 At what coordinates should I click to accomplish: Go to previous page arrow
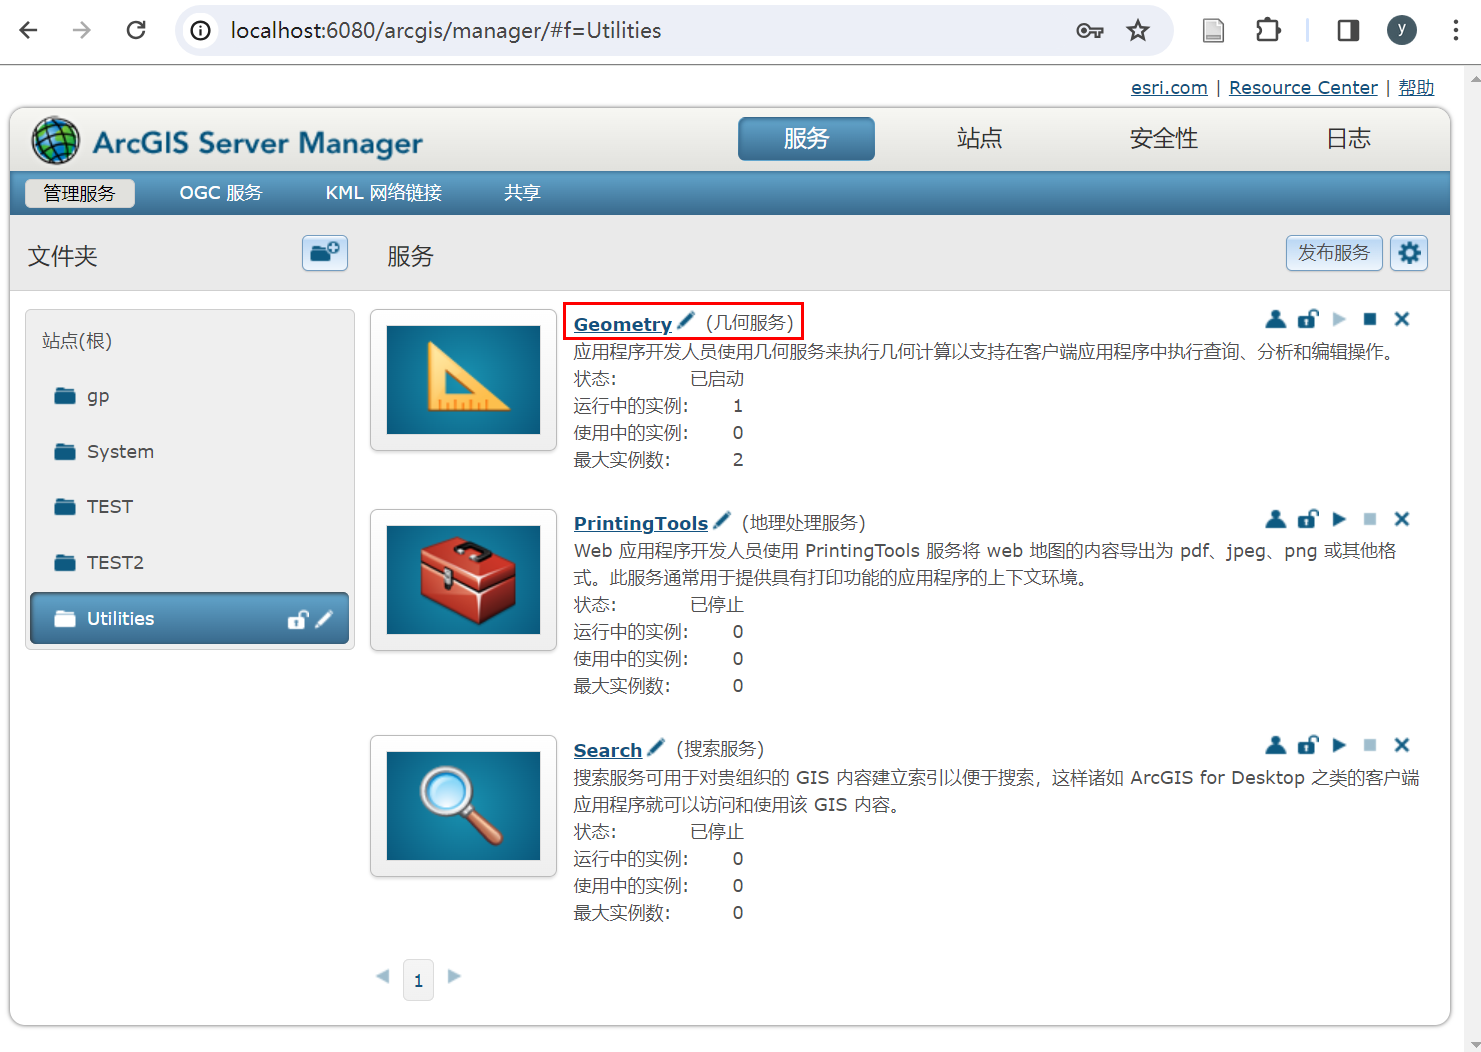(382, 976)
